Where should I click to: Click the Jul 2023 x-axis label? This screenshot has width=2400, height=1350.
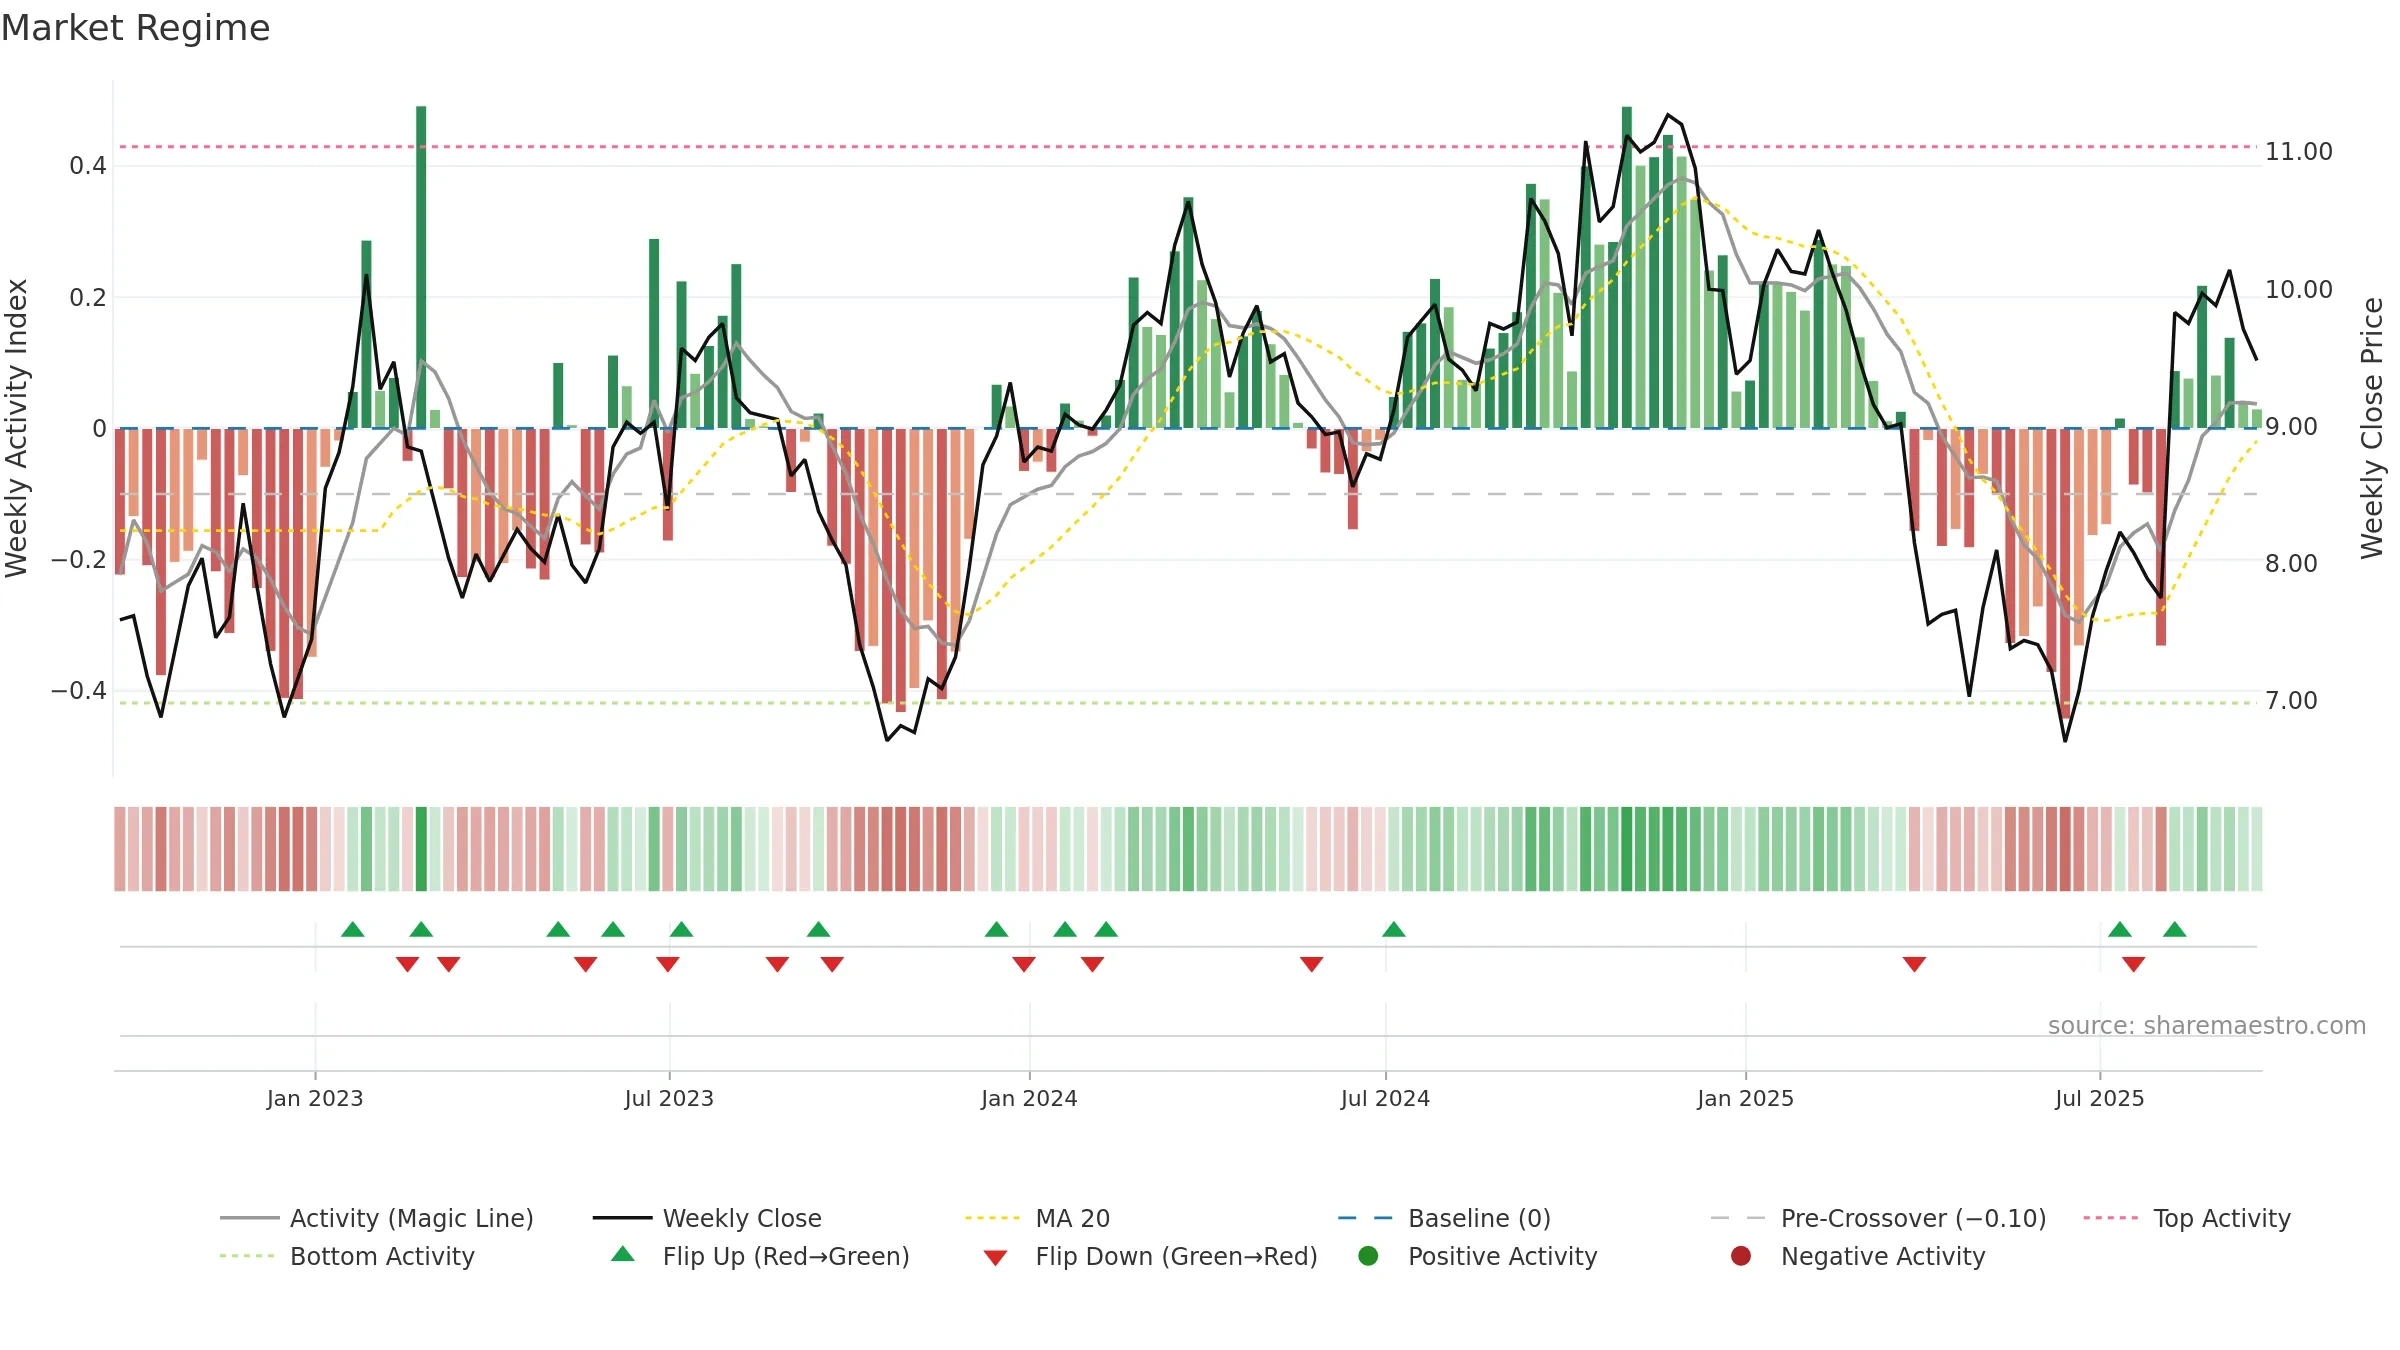(669, 1098)
